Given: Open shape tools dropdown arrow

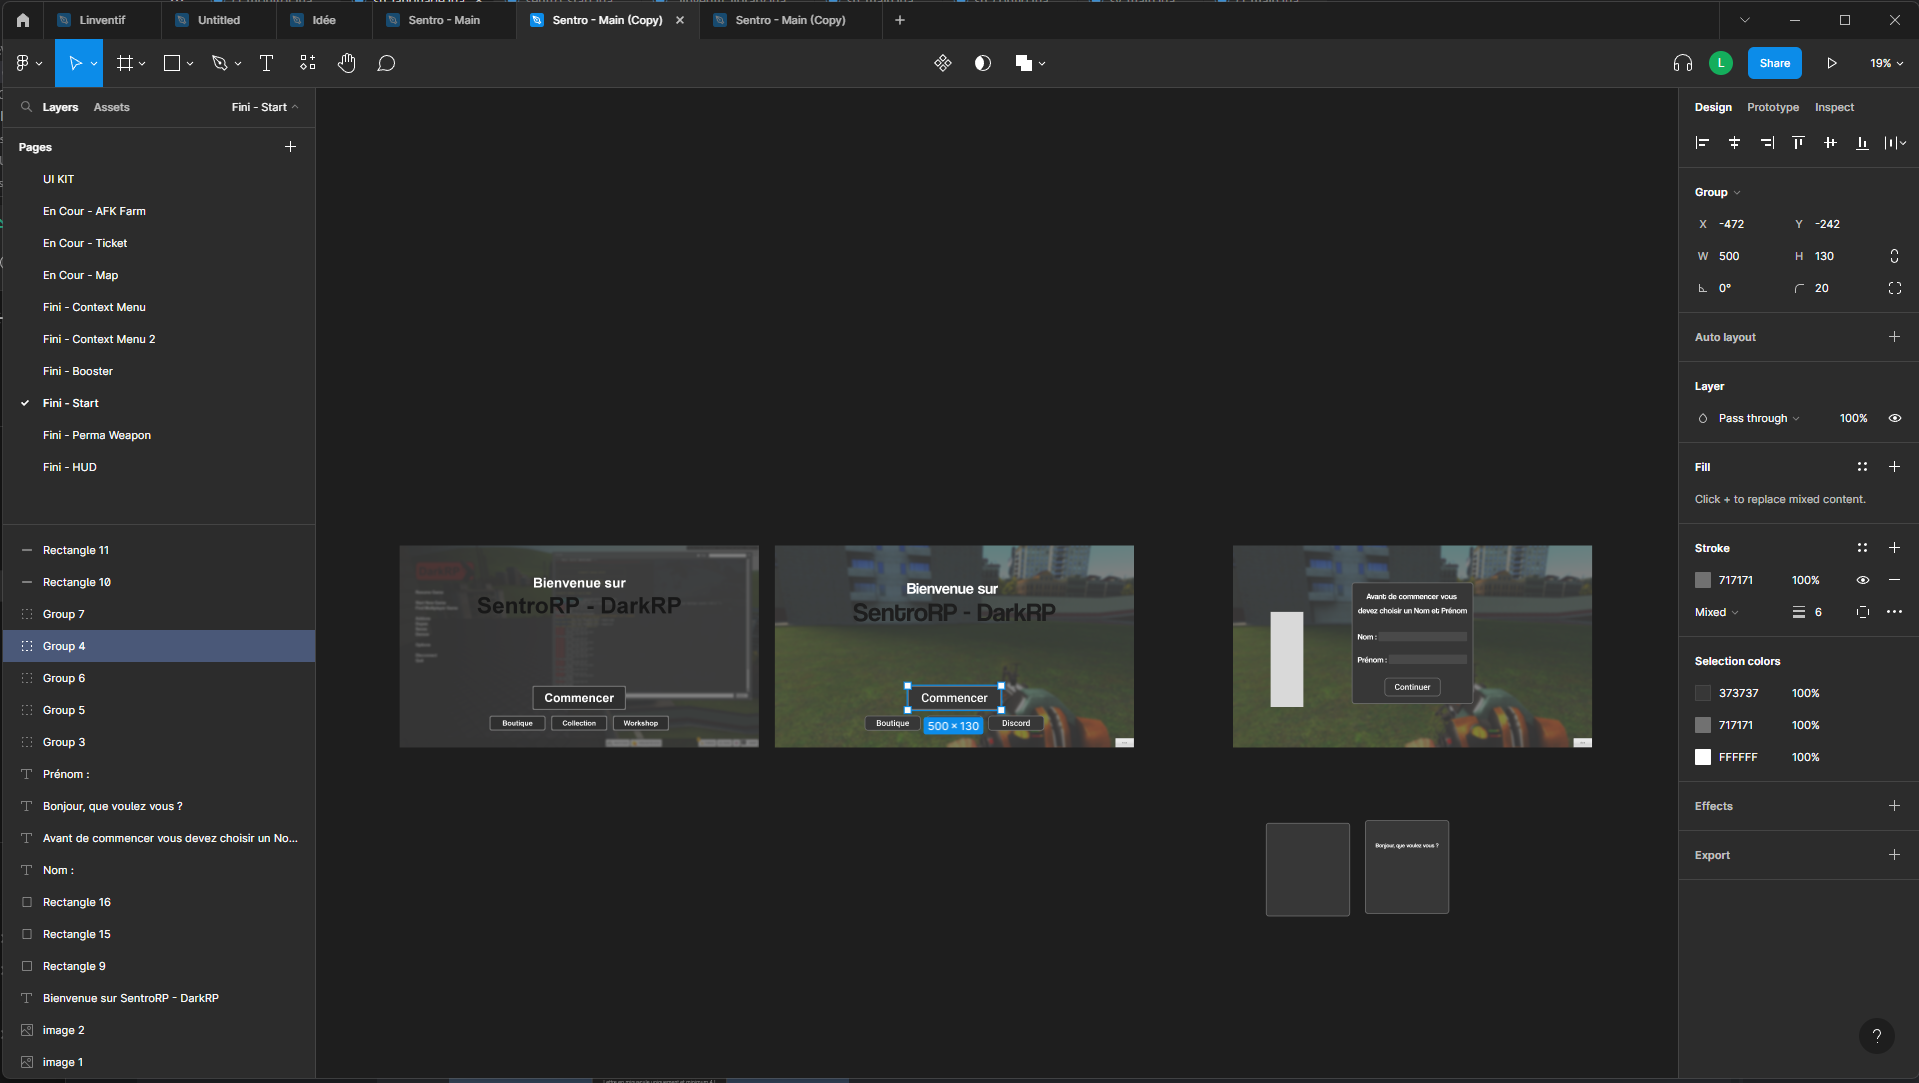Looking at the screenshot, I should 190,64.
